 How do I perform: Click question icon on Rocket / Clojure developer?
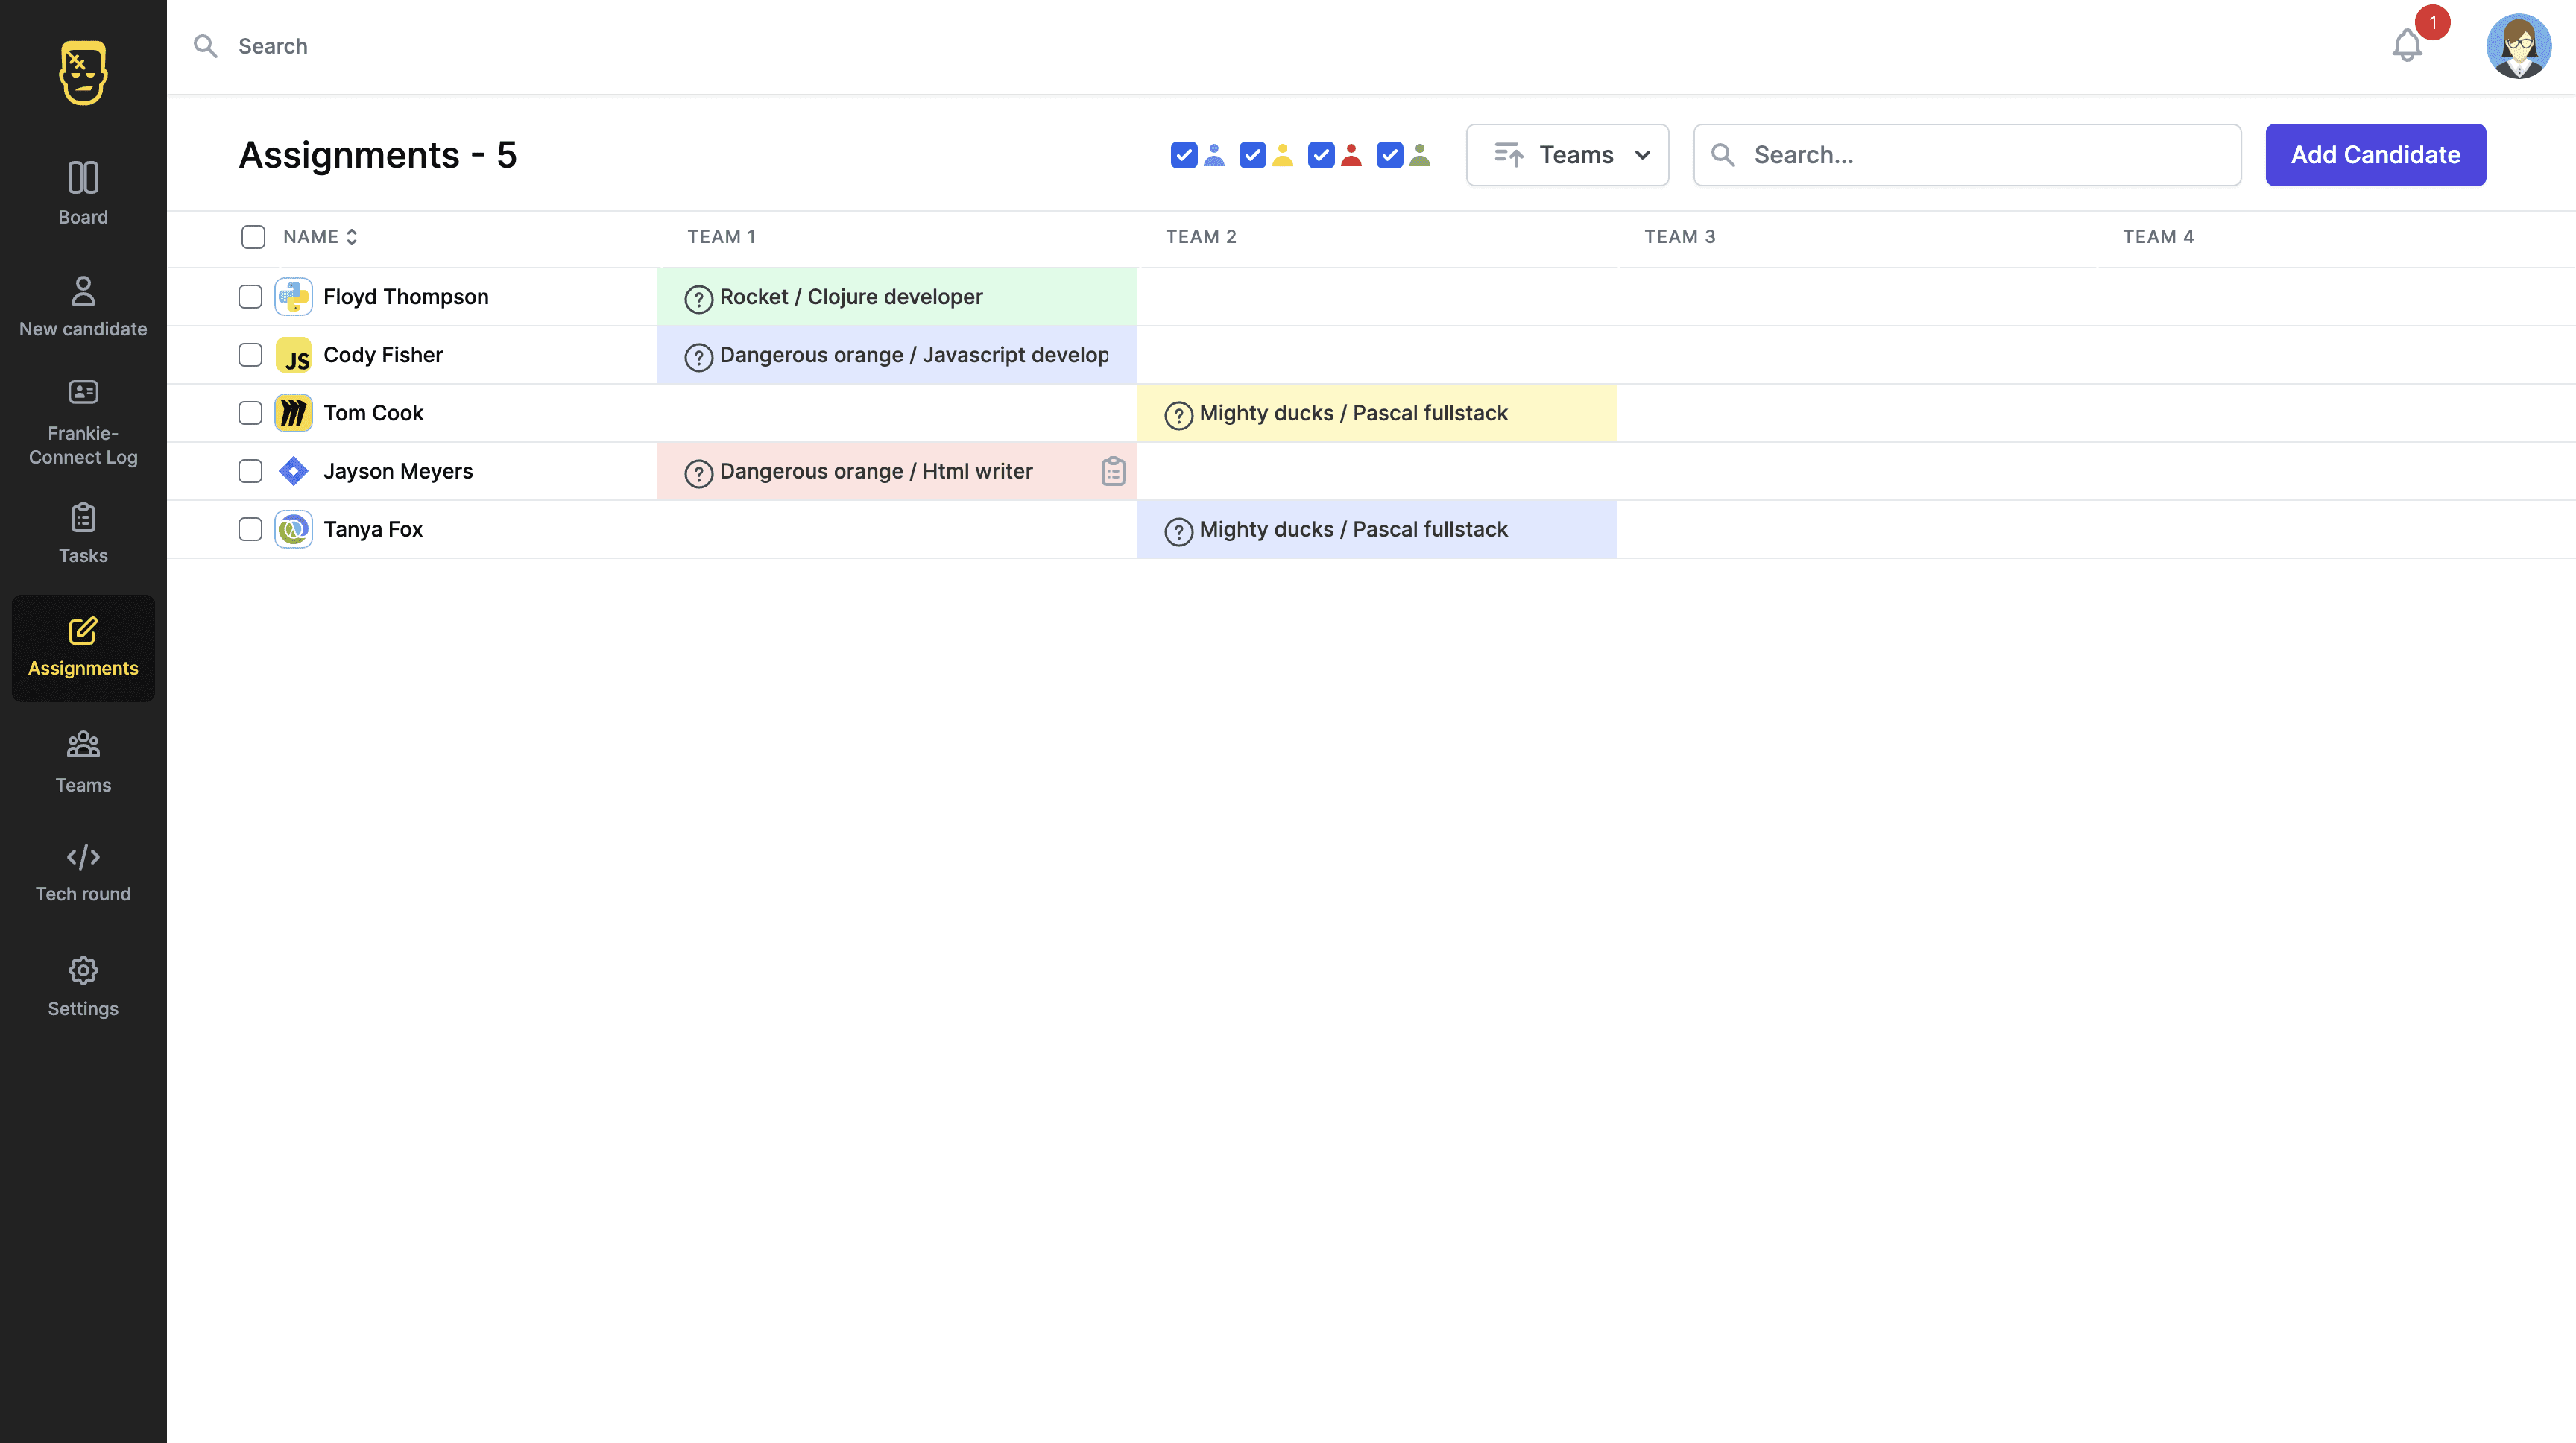[x=698, y=298]
